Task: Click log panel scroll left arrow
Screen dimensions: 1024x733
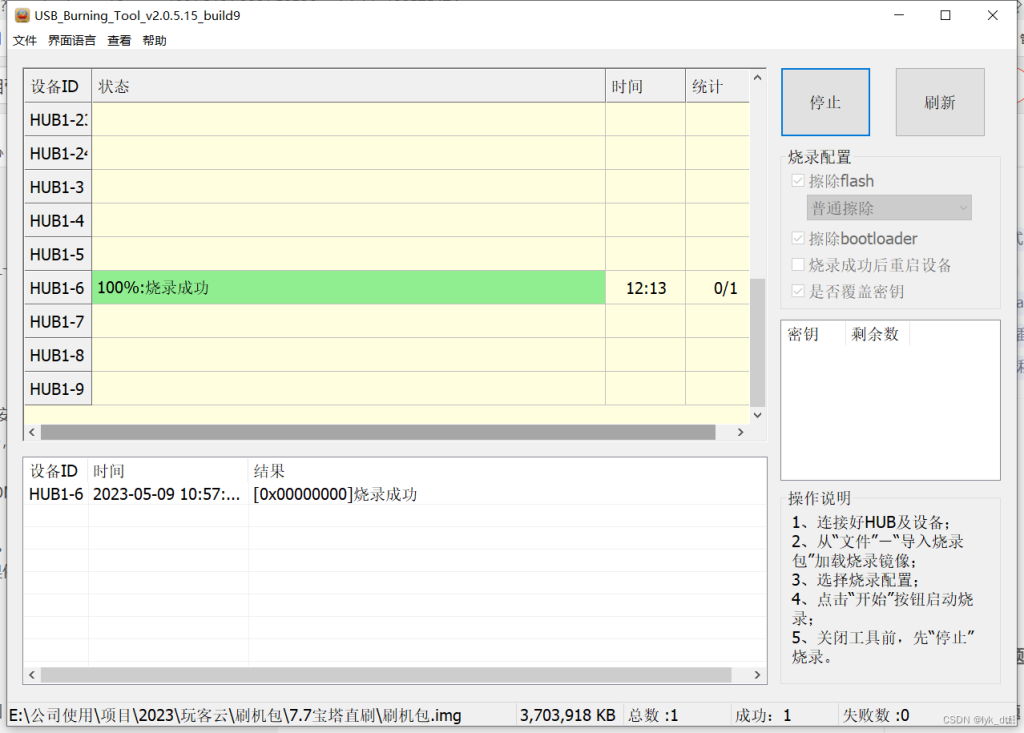Action: coord(32,675)
